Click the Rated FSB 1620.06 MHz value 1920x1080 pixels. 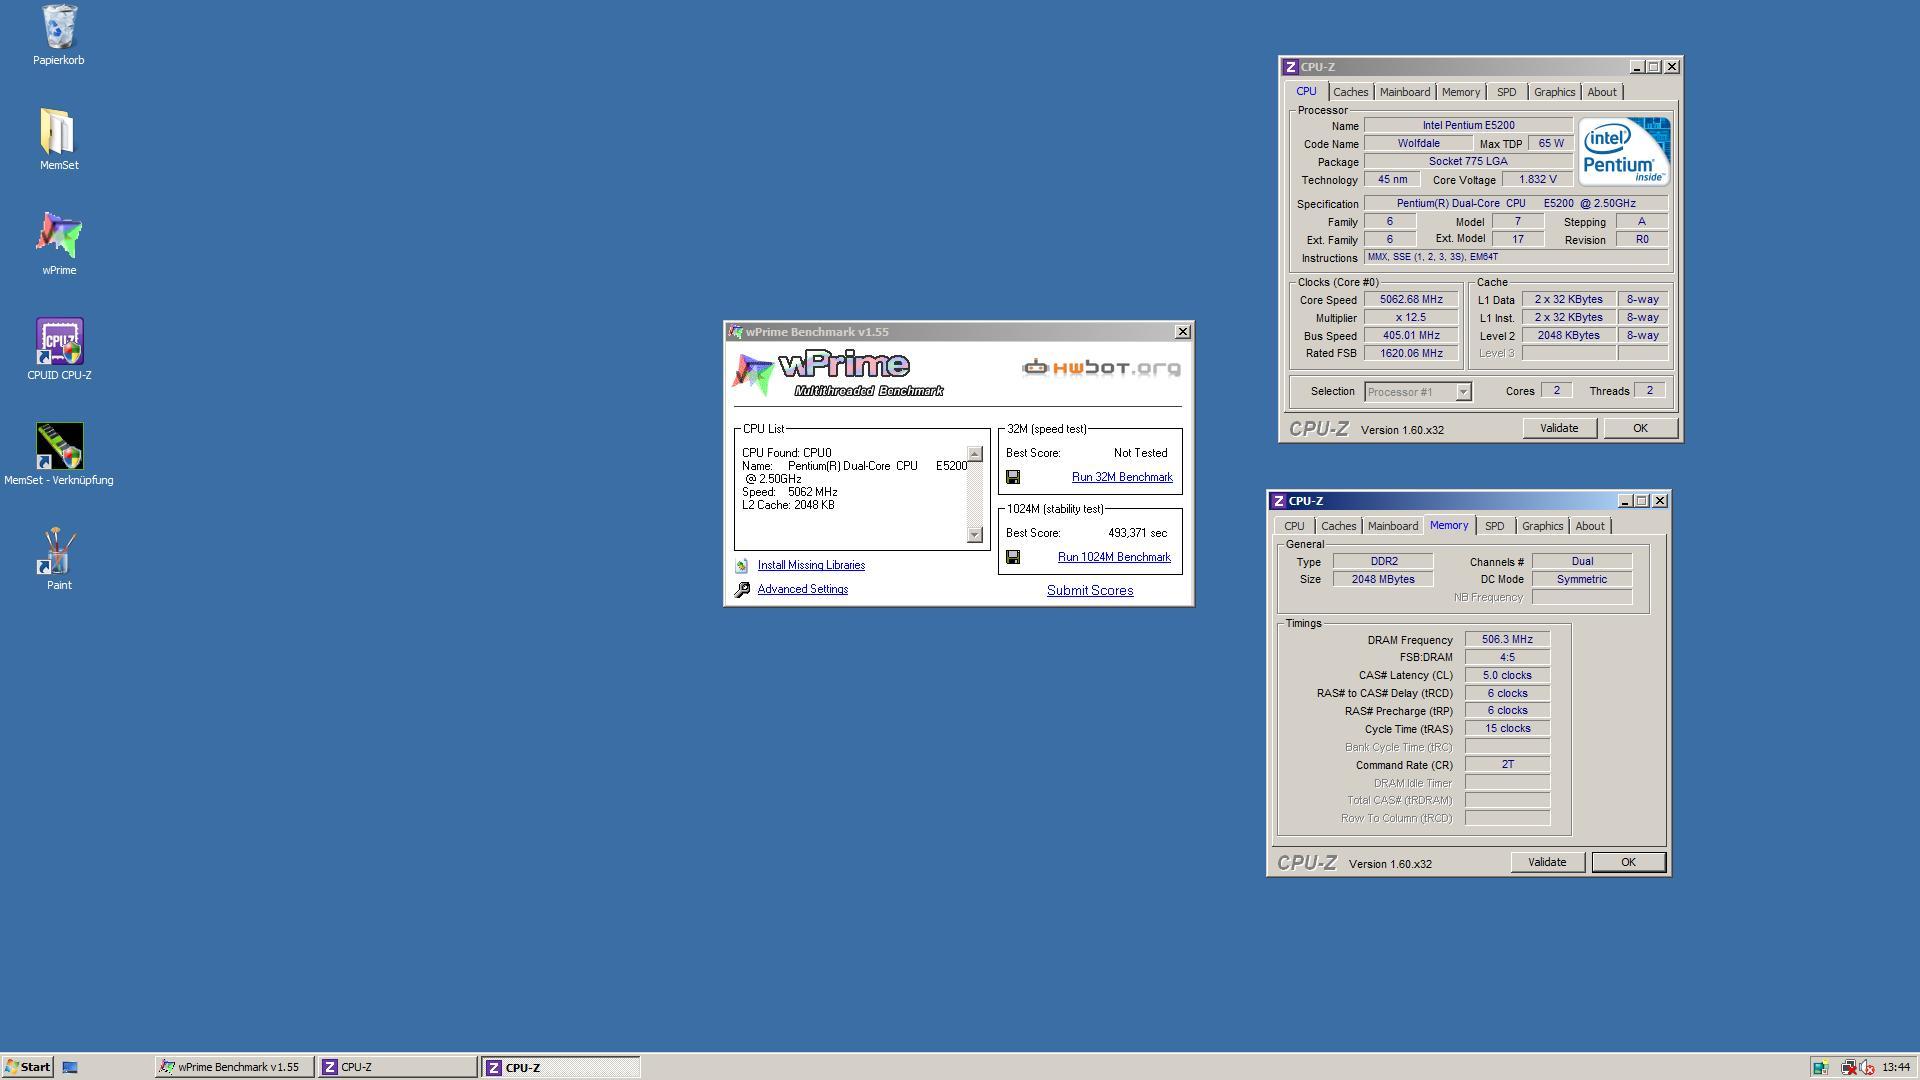point(1411,354)
